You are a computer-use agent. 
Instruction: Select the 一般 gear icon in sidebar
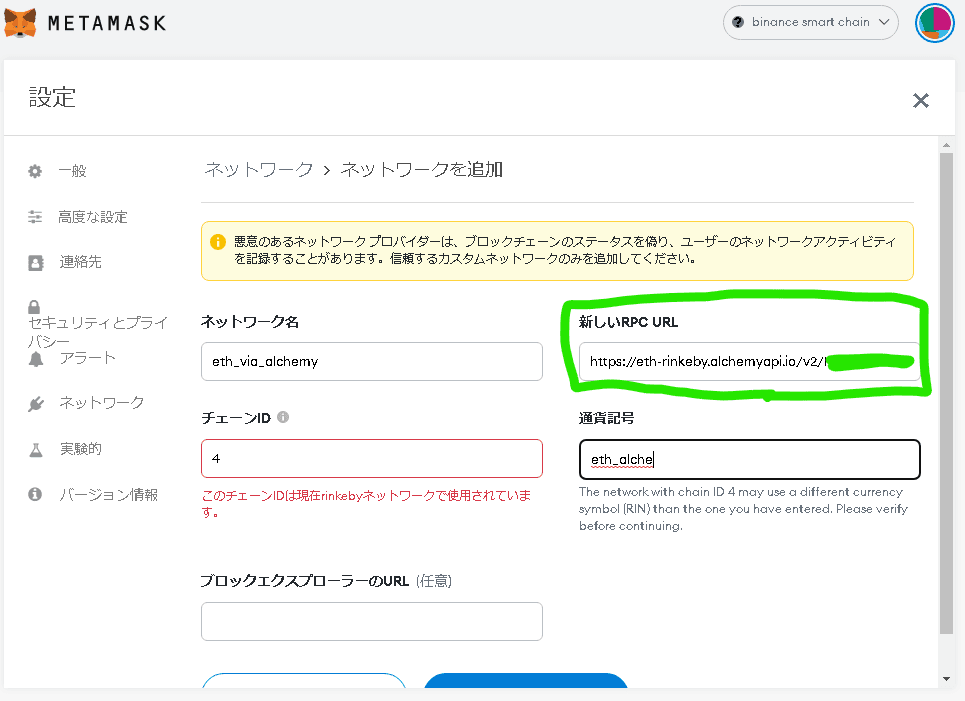(x=35, y=171)
